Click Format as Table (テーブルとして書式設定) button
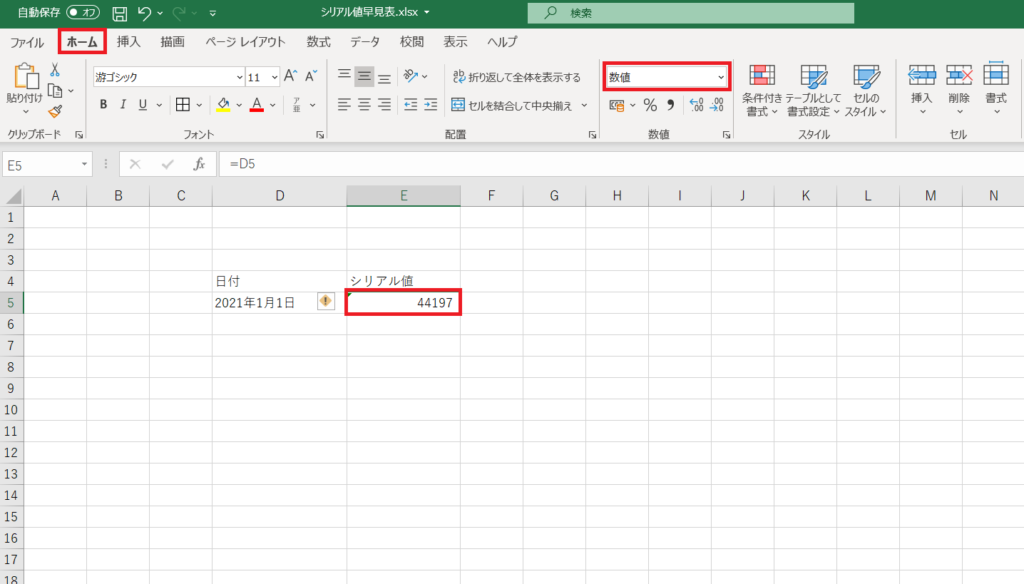 (813, 90)
